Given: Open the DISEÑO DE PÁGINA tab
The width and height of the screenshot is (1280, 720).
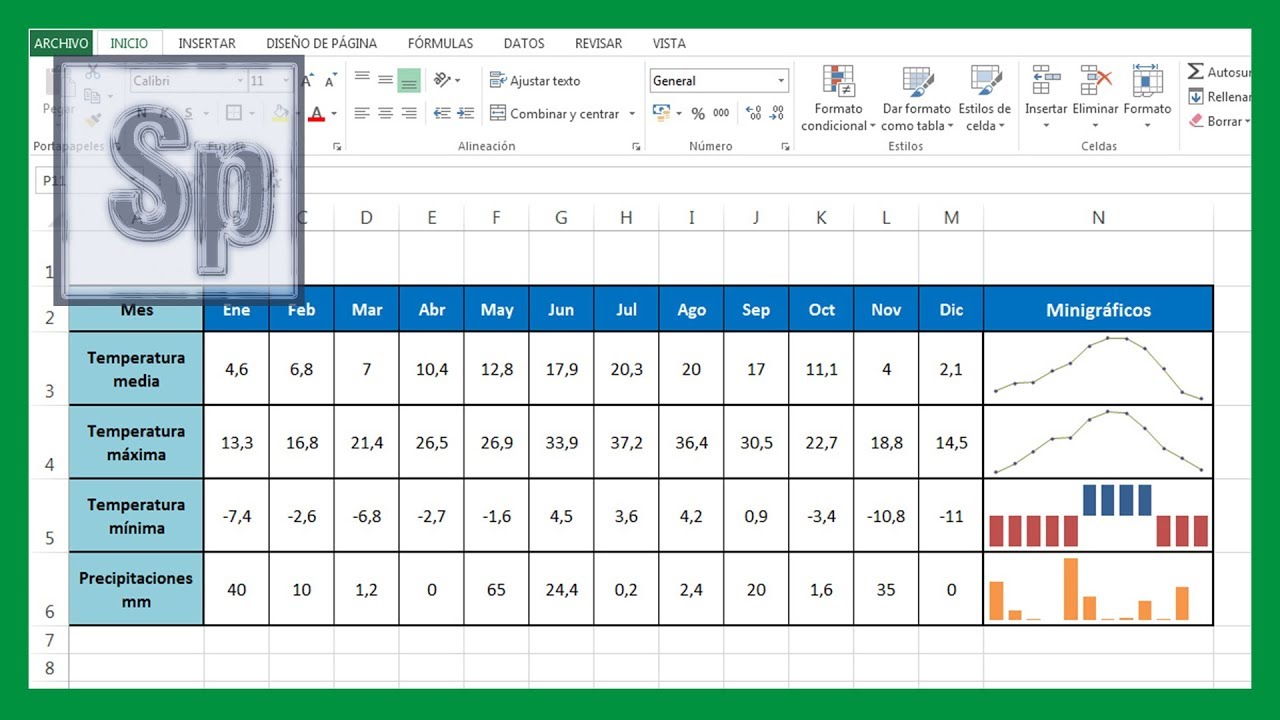Looking at the screenshot, I should 322,43.
